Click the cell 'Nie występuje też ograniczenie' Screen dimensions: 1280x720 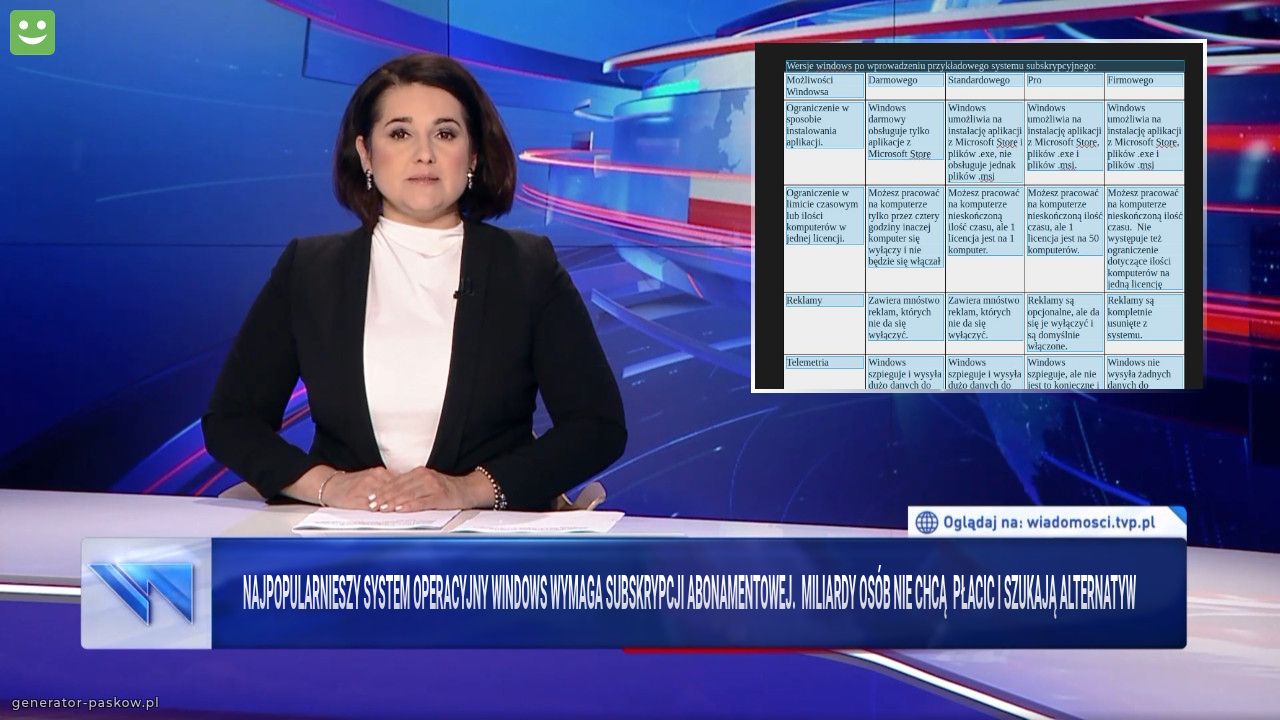[x=1144, y=238]
